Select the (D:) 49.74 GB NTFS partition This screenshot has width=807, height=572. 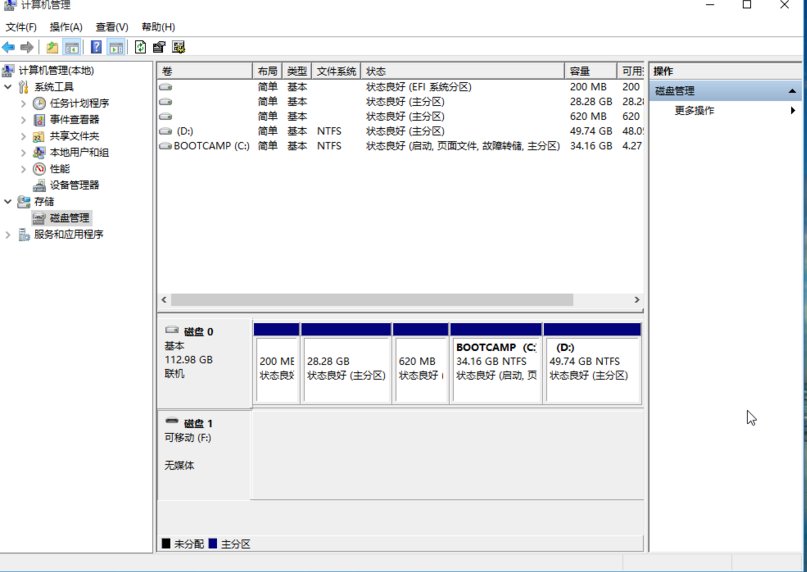(592, 363)
